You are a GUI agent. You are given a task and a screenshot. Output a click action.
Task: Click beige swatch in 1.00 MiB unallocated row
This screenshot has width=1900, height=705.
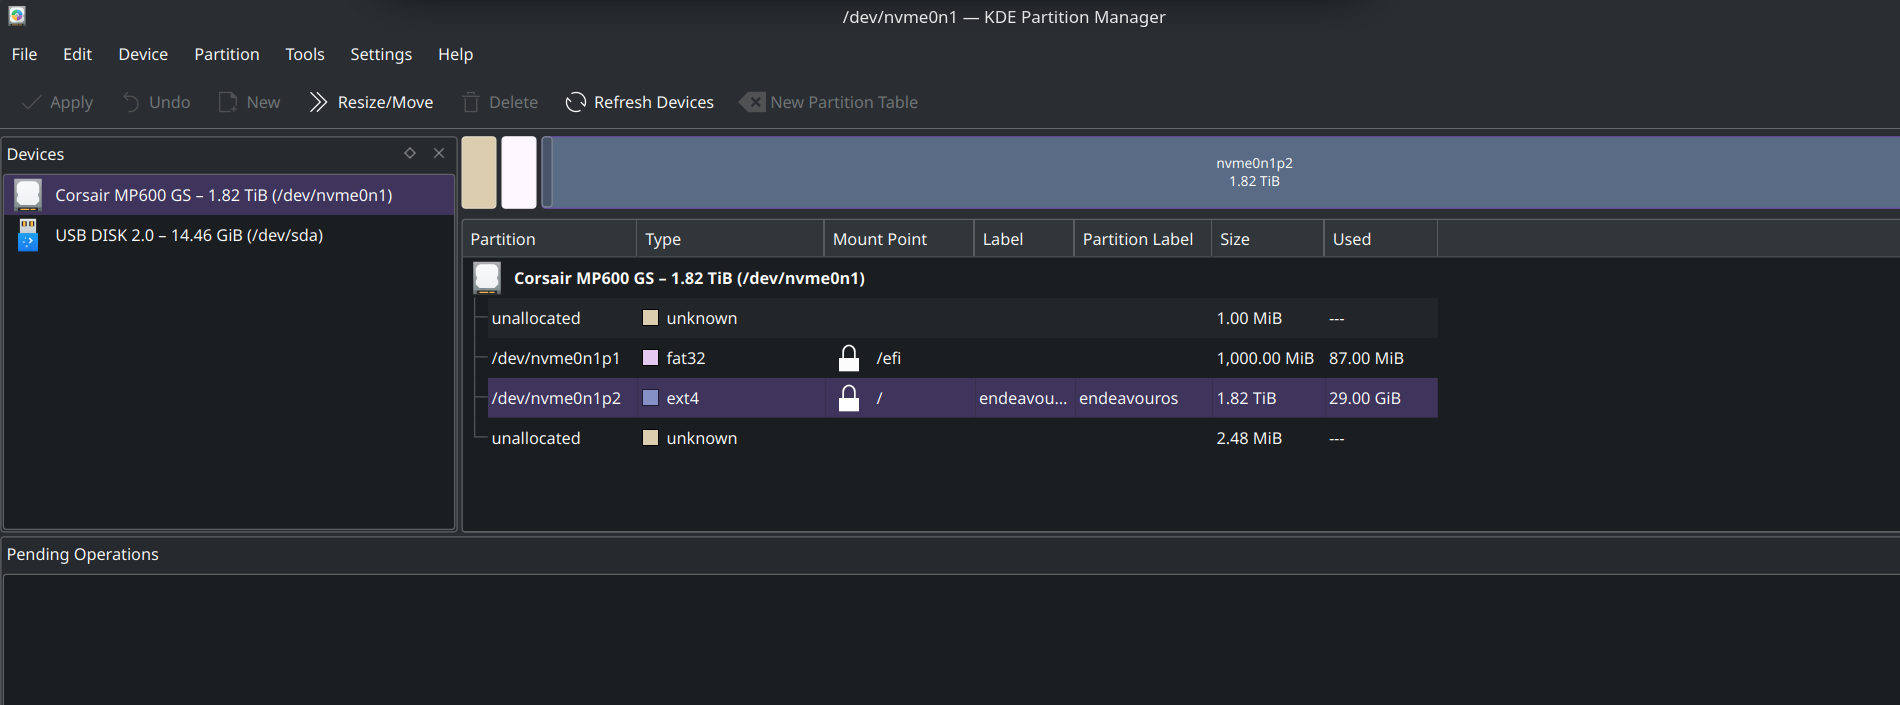pos(650,318)
